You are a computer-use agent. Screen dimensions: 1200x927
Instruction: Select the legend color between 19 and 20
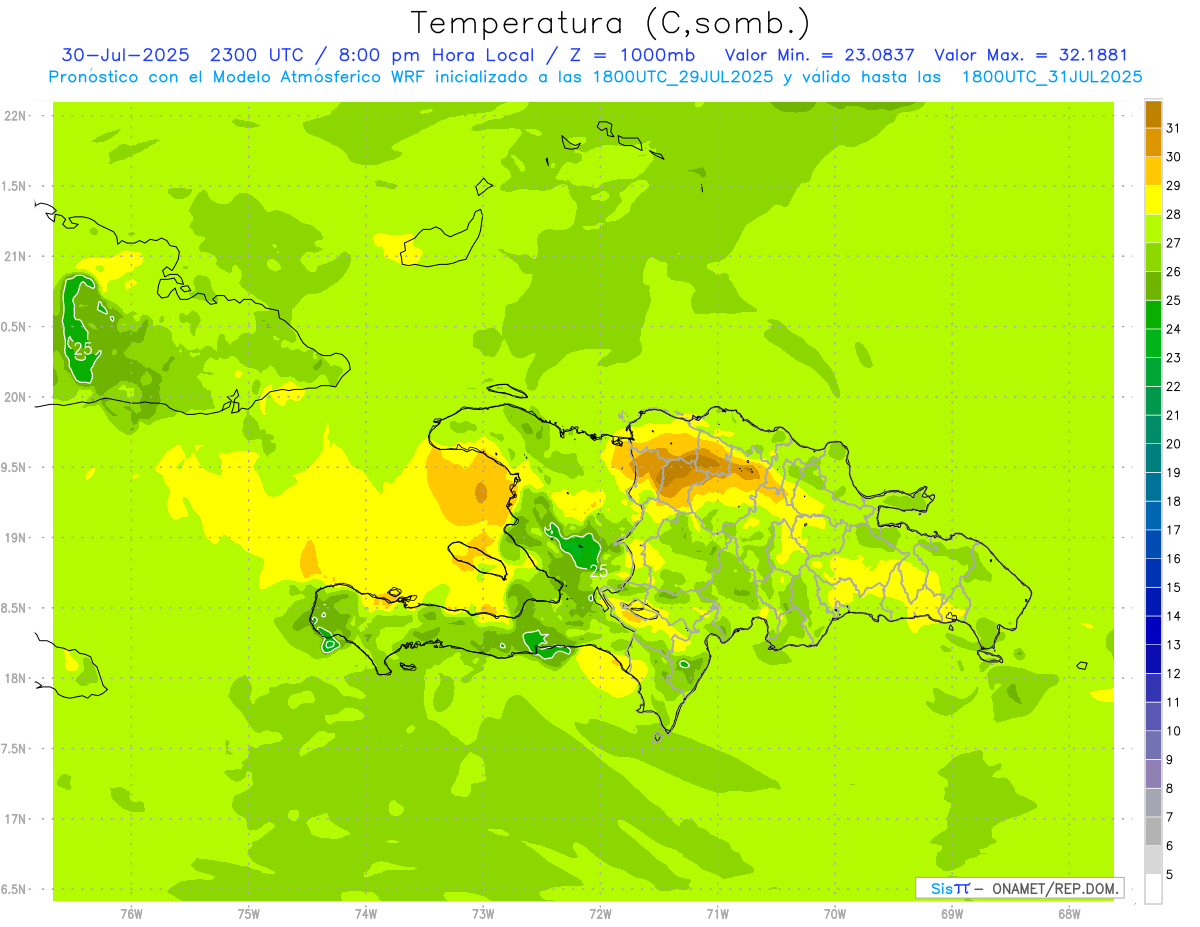coord(1153,458)
